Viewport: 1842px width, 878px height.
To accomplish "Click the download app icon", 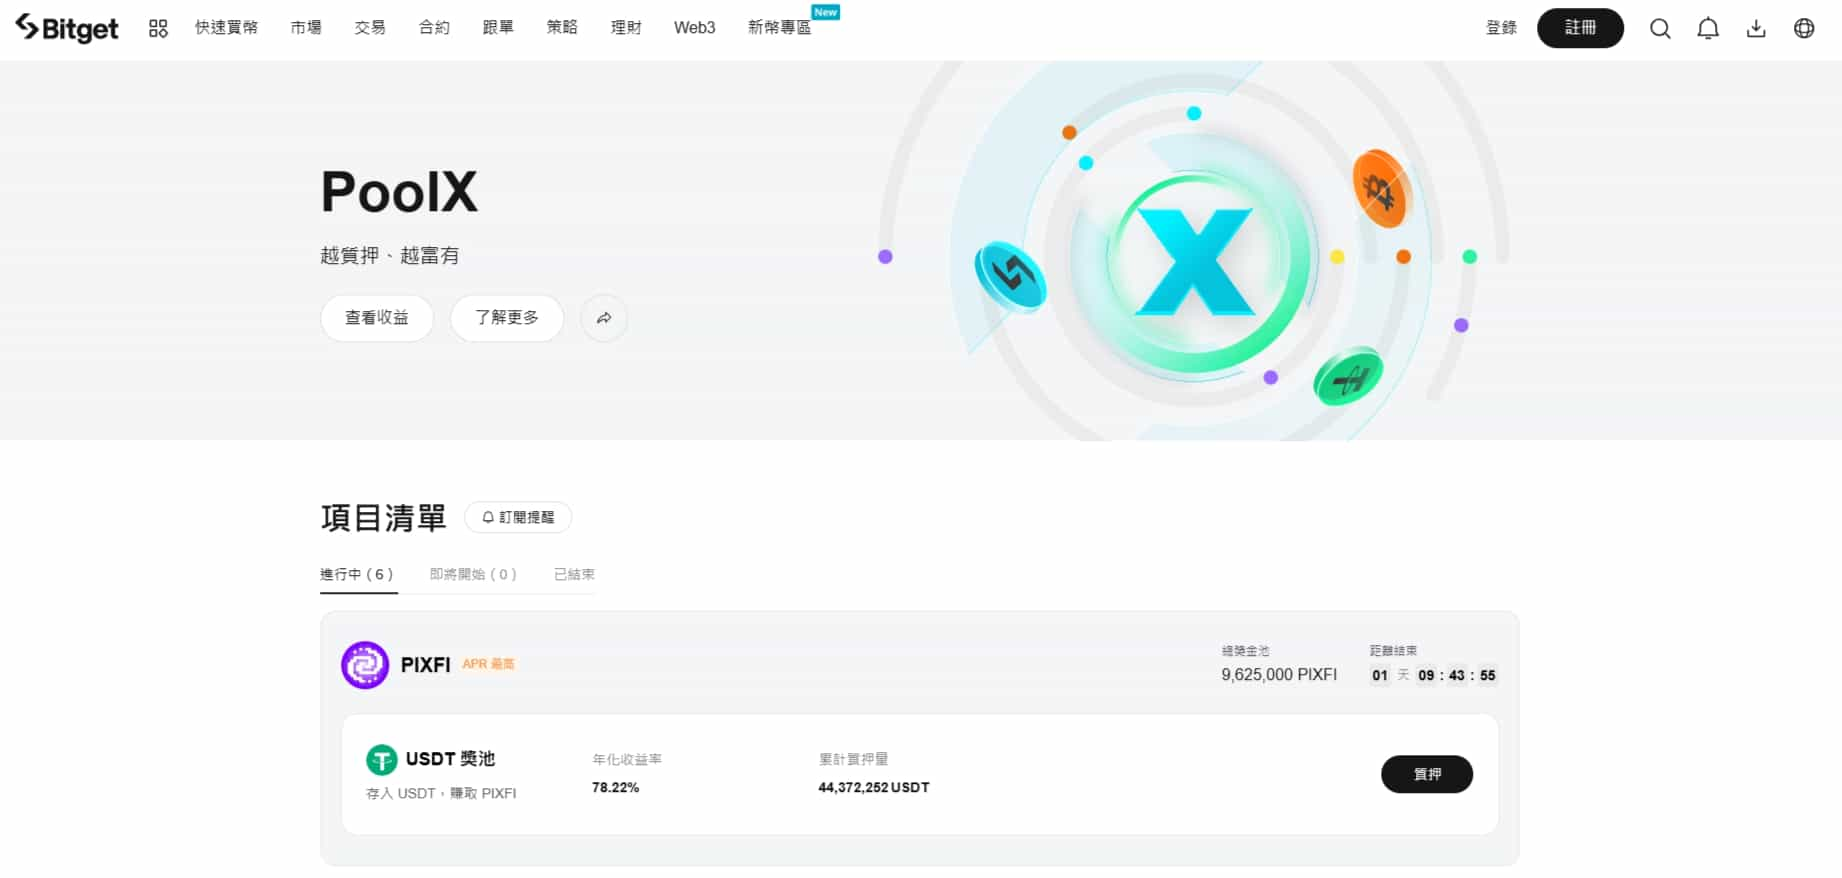I will point(1756,29).
